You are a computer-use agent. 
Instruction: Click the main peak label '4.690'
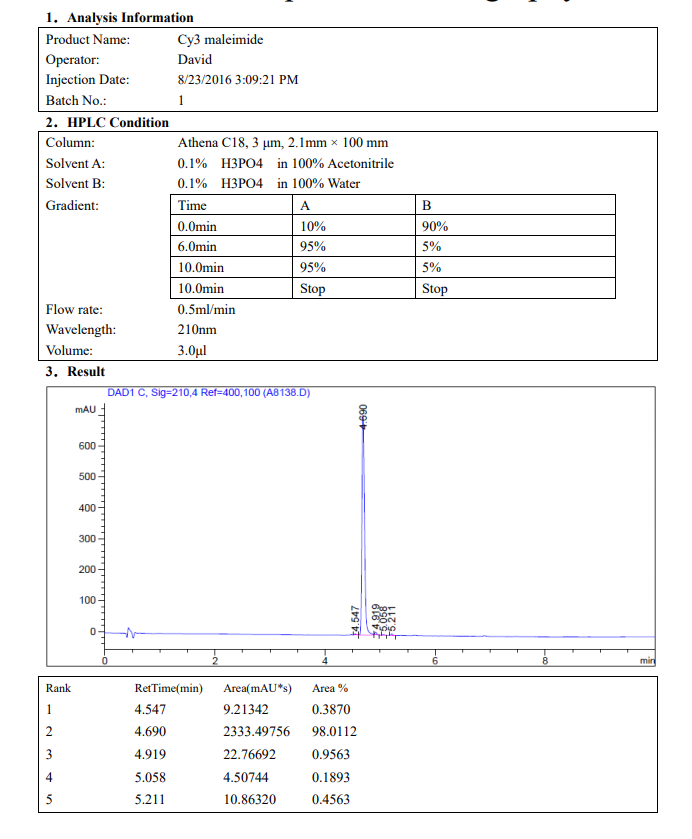(x=363, y=417)
